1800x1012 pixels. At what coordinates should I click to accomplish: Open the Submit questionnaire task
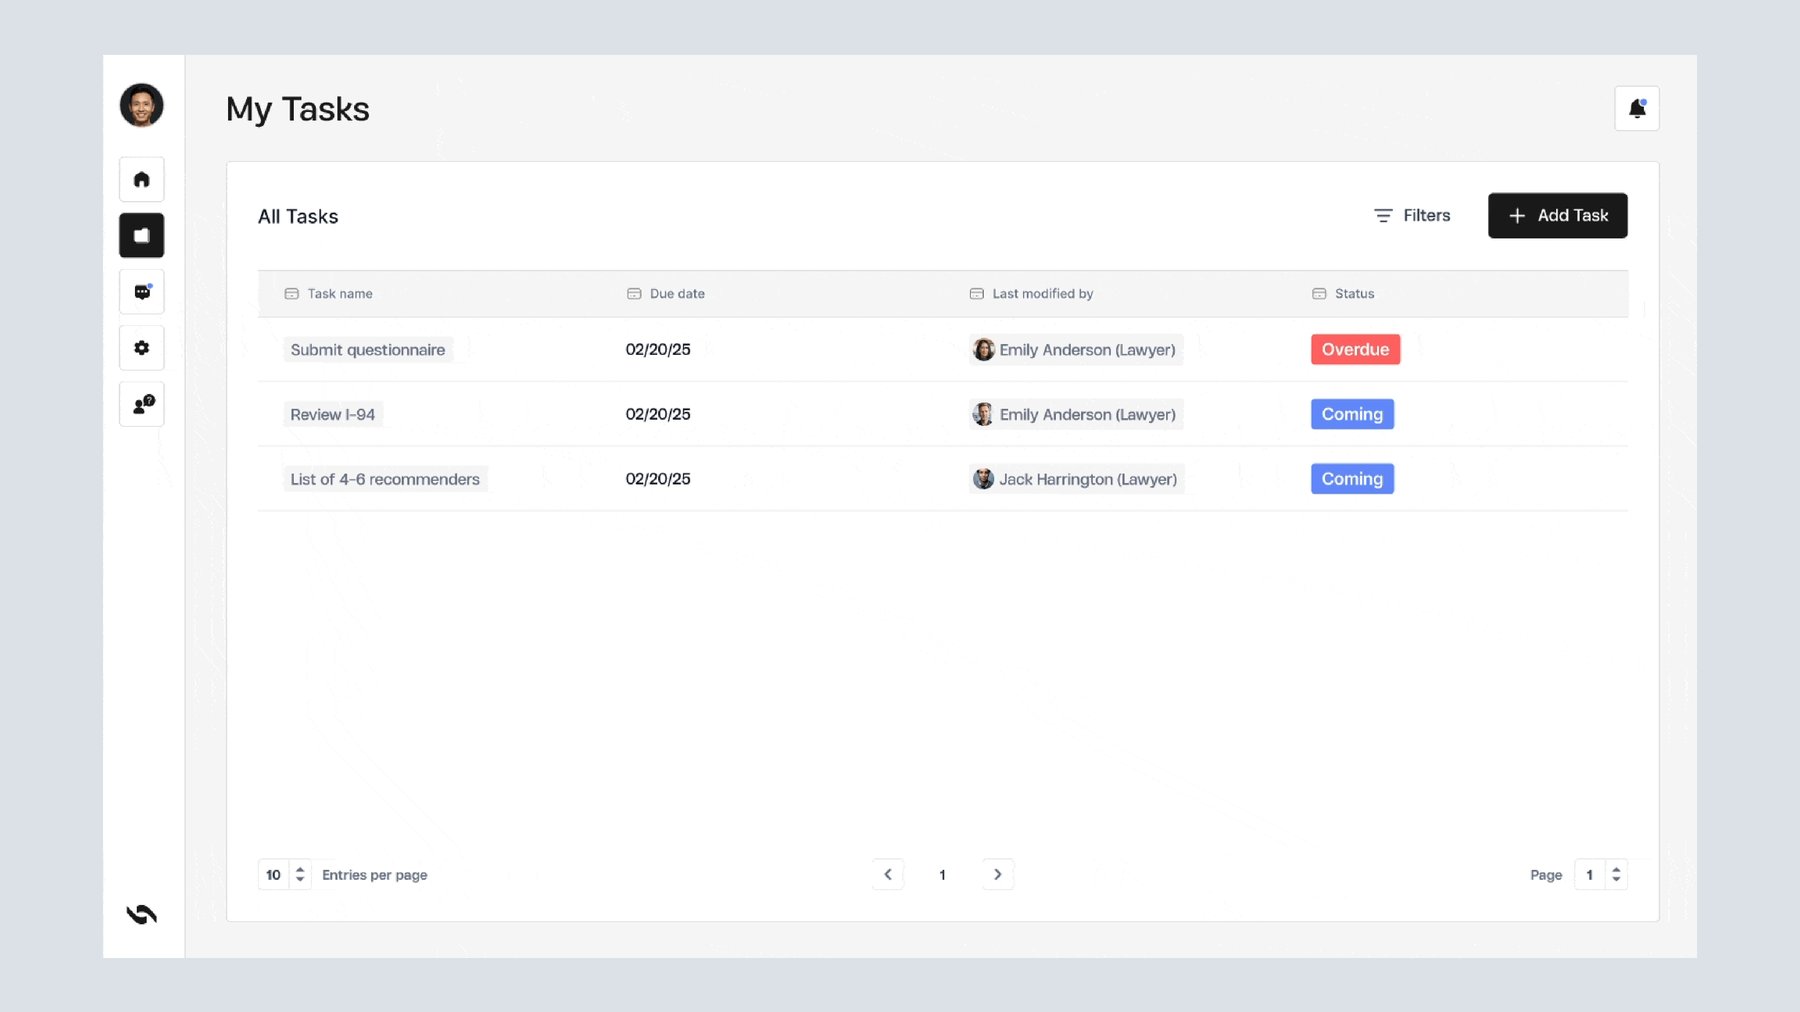(x=368, y=350)
